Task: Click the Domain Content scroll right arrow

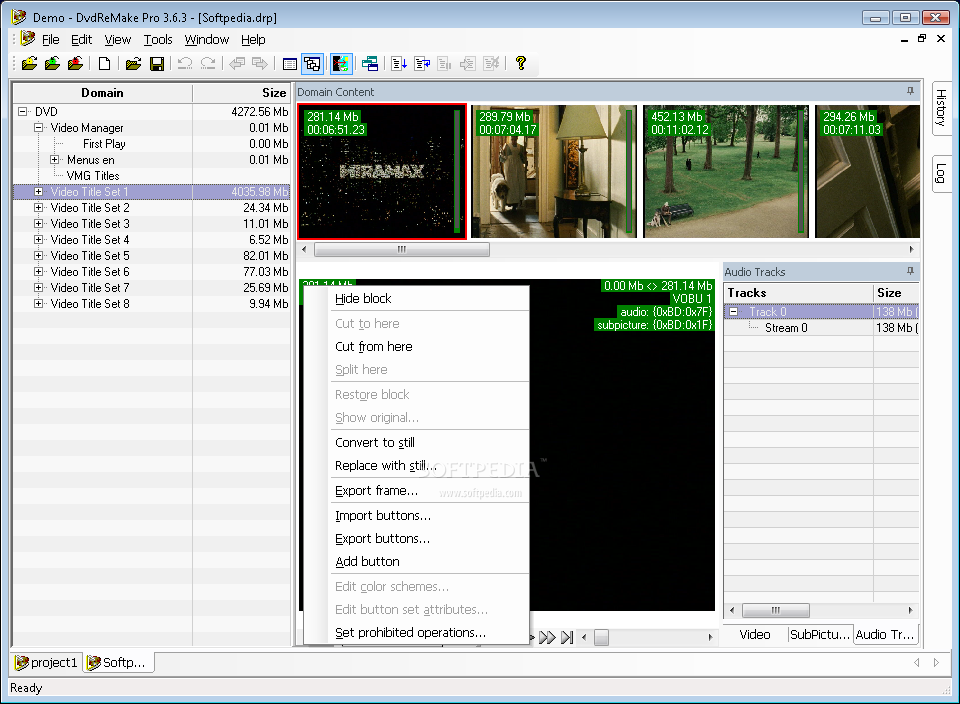Action: pyautogui.click(x=911, y=249)
